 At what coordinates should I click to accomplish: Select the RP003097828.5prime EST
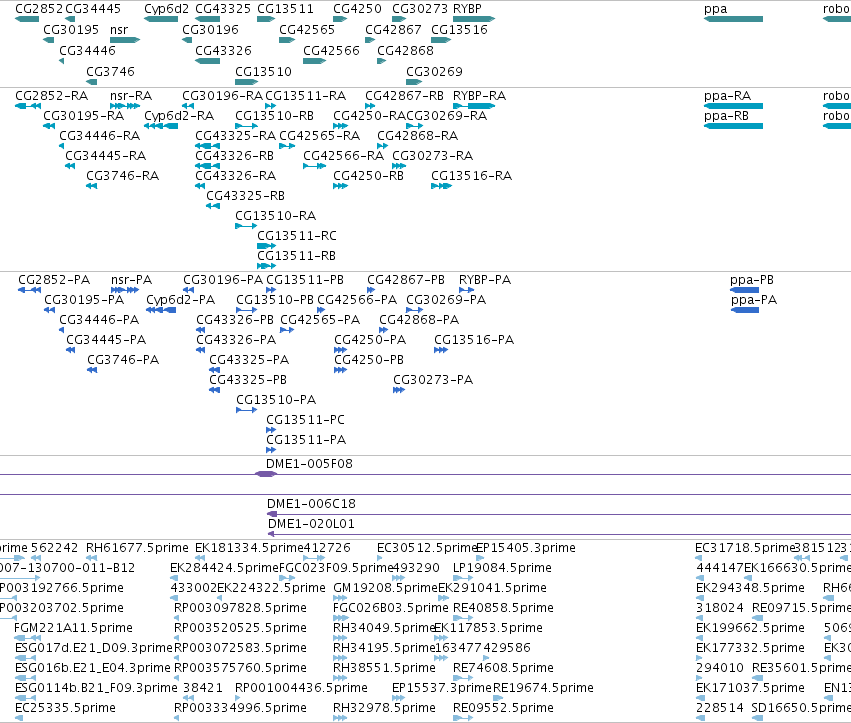point(176,618)
